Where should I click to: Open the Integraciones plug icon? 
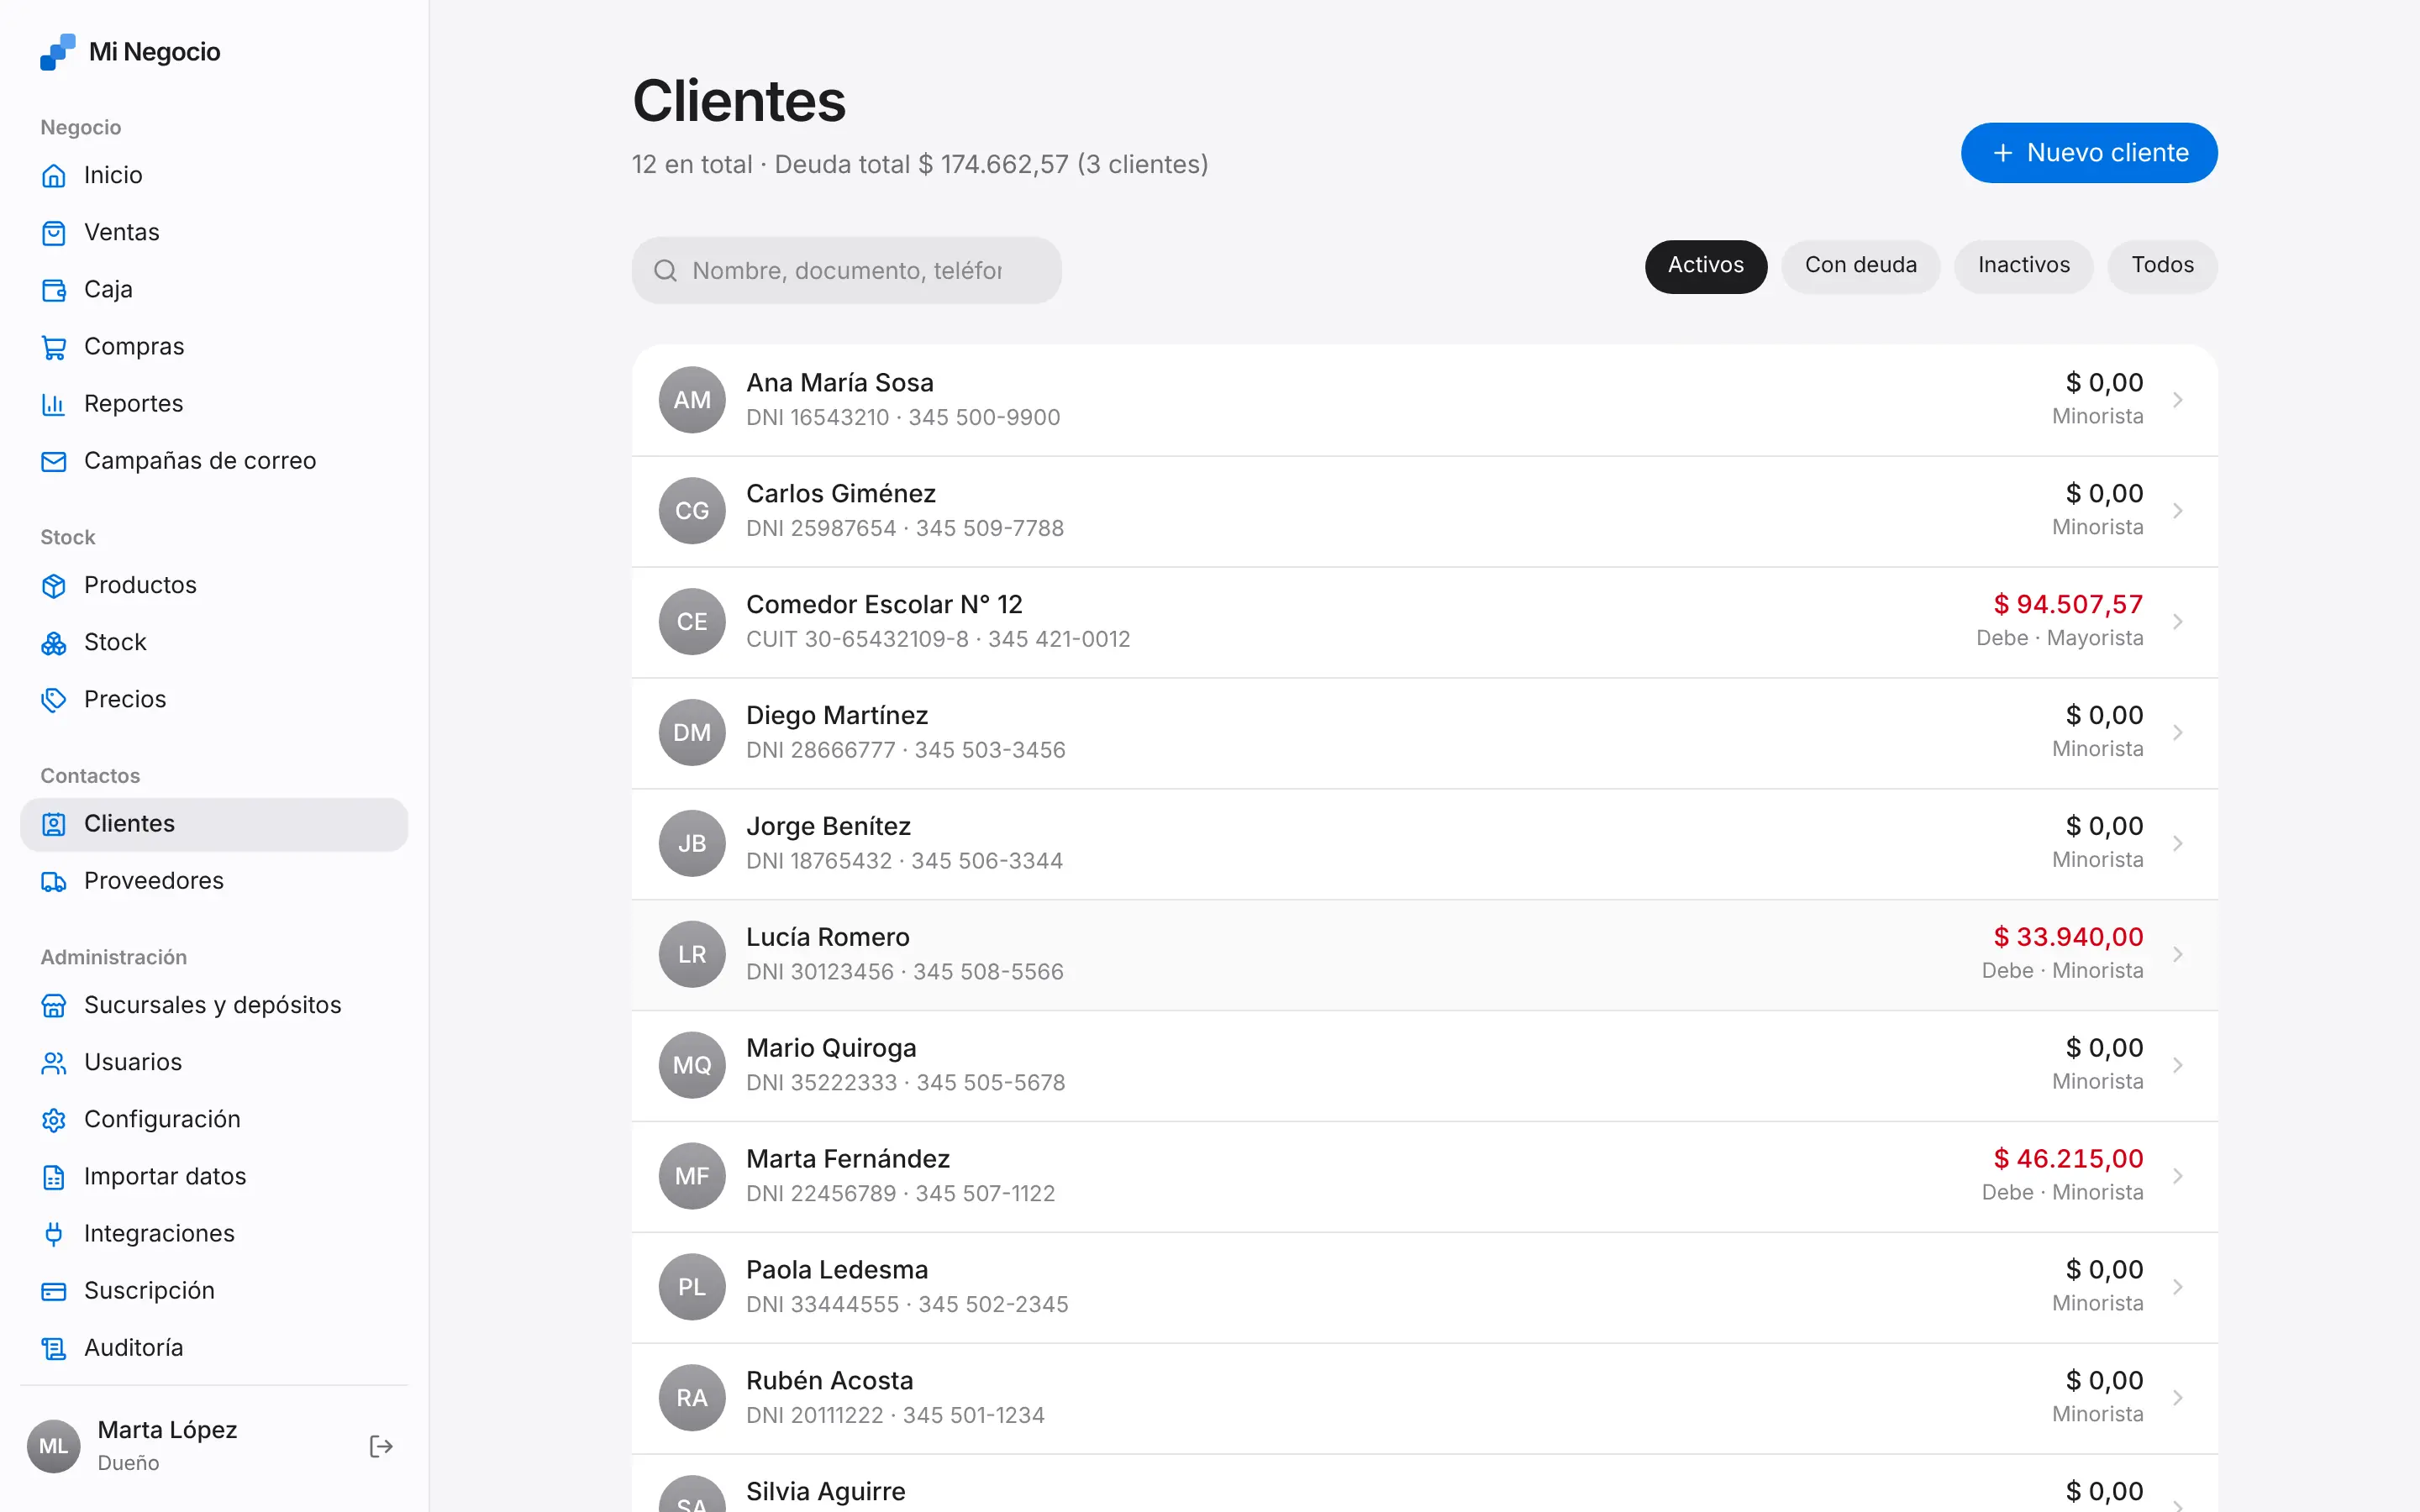[54, 1234]
